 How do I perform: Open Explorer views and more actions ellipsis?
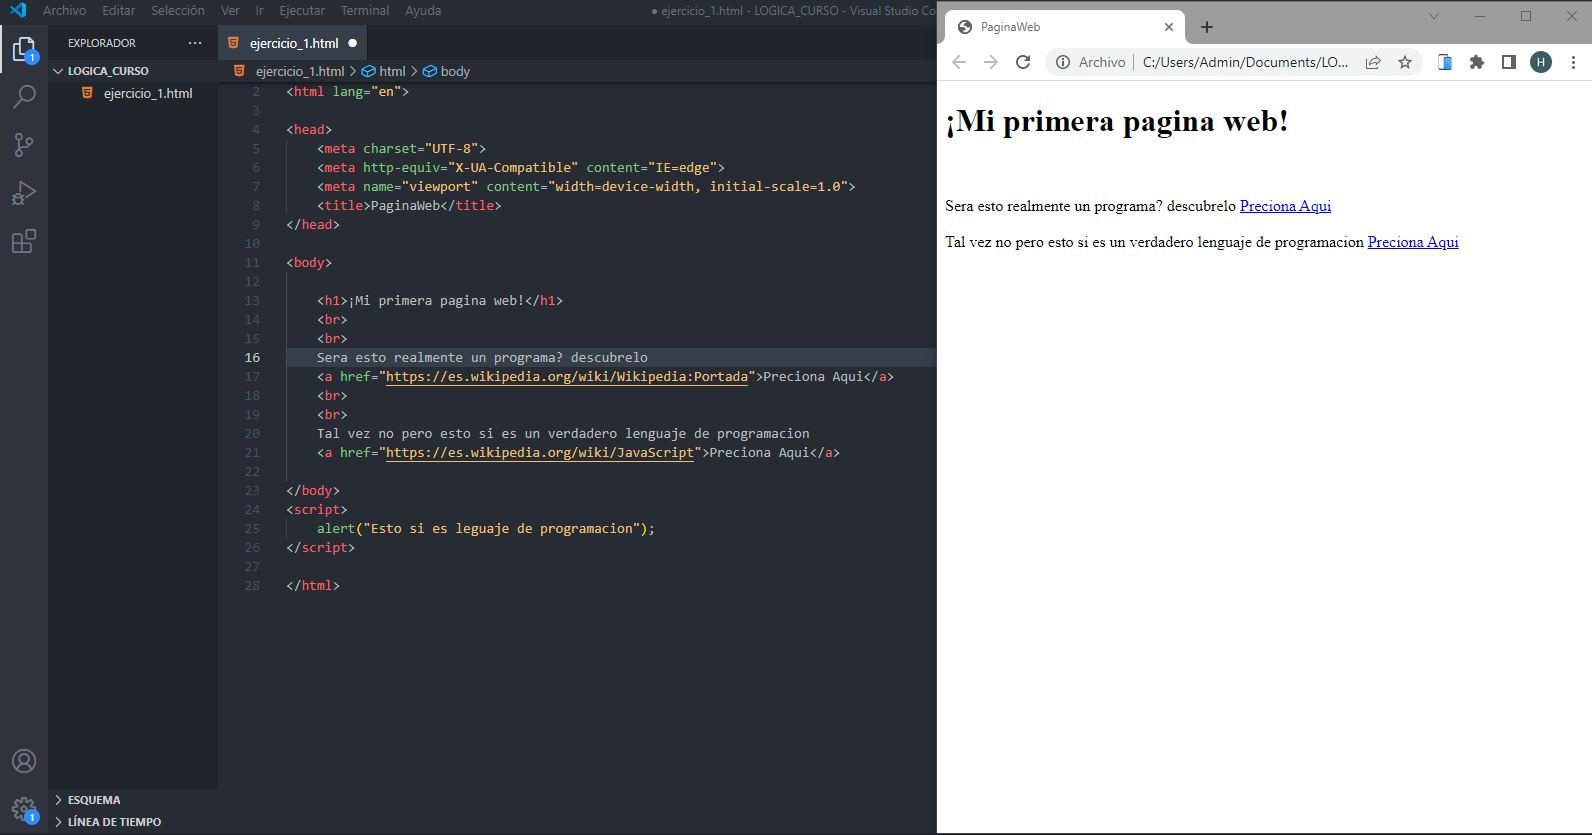(194, 43)
